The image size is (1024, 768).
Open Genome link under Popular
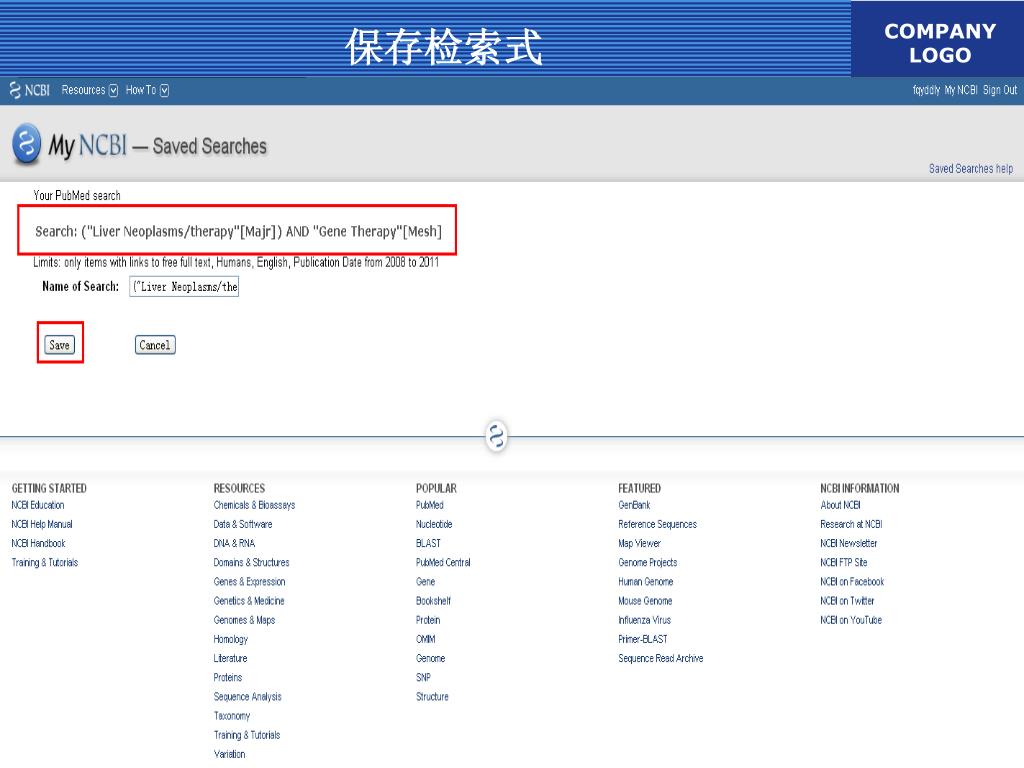point(431,658)
